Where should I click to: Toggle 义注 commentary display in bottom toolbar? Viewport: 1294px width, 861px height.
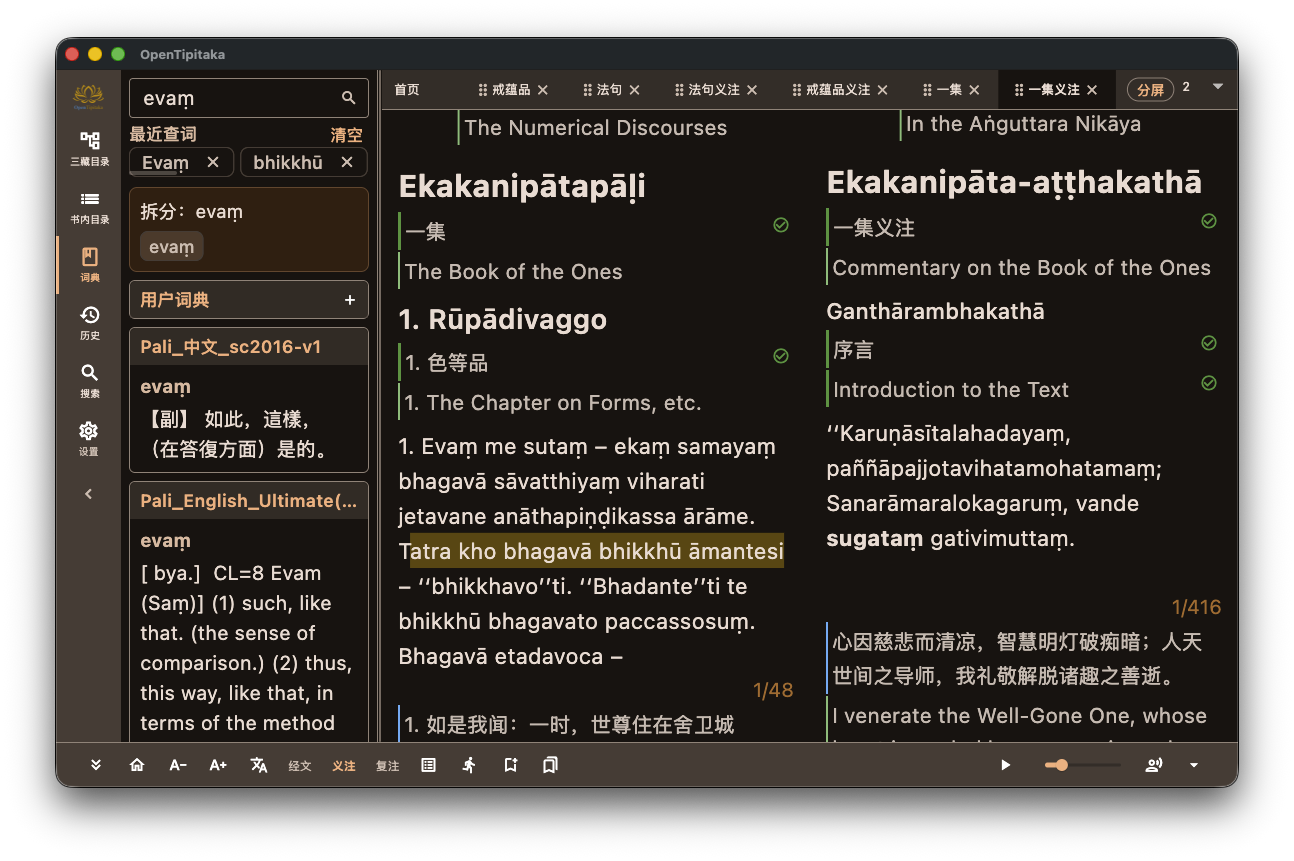(343, 766)
